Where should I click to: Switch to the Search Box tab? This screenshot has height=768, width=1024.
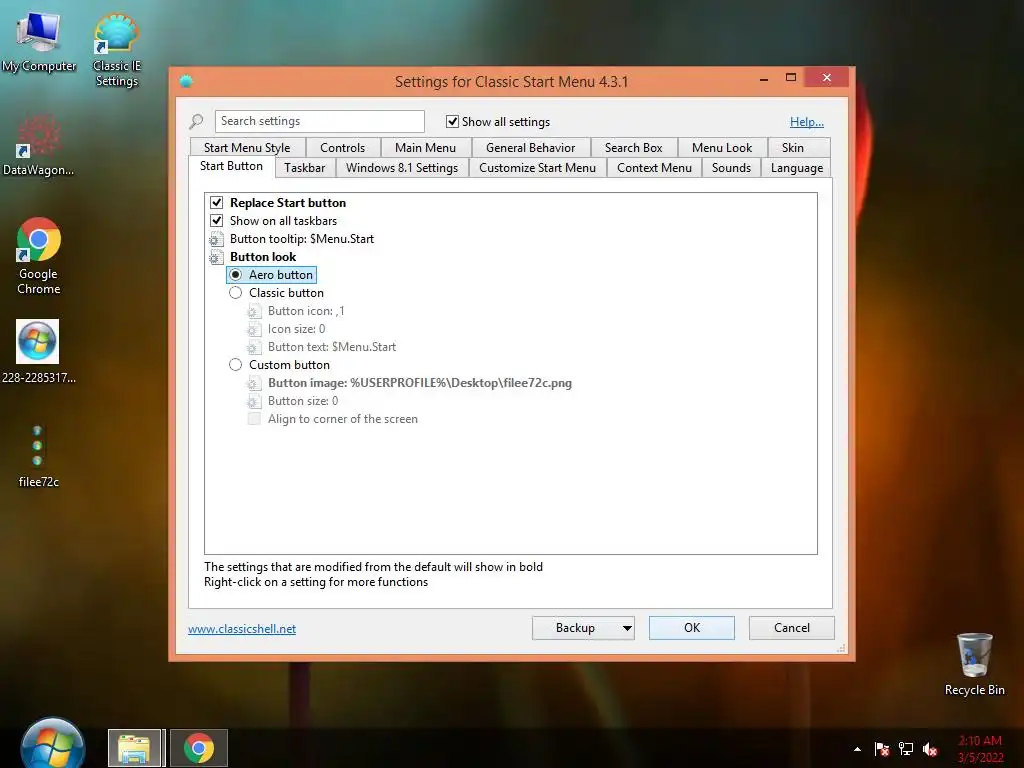coord(633,148)
